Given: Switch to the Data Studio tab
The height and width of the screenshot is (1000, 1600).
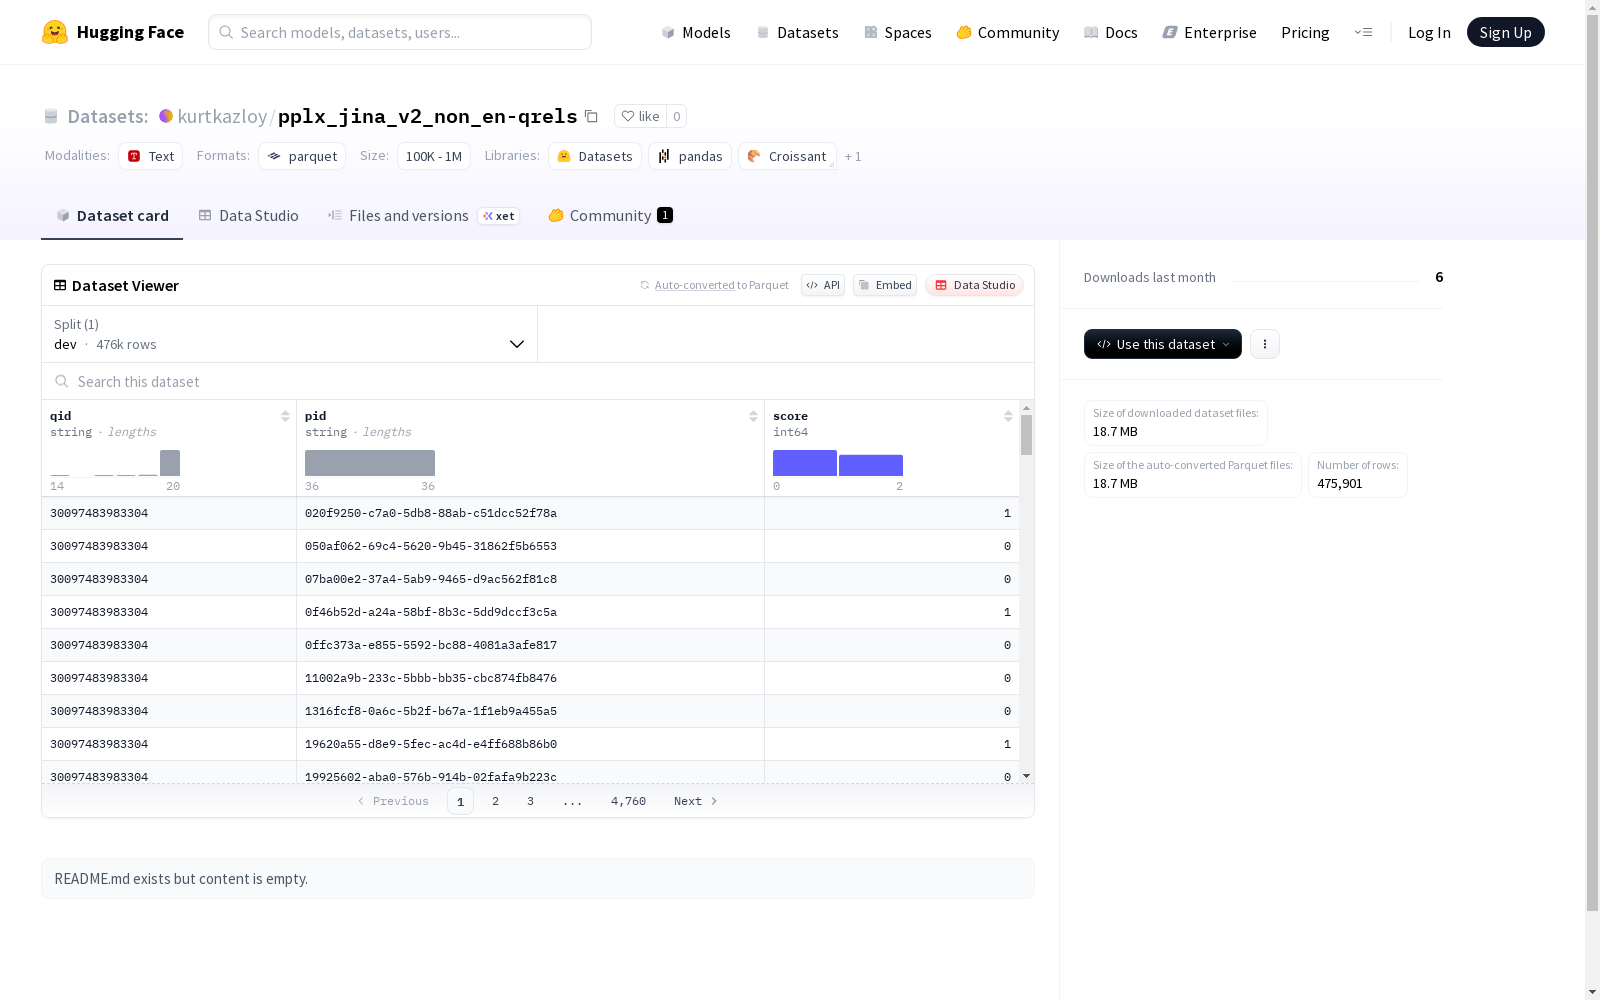Looking at the screenshot, I should pos(249,216).
